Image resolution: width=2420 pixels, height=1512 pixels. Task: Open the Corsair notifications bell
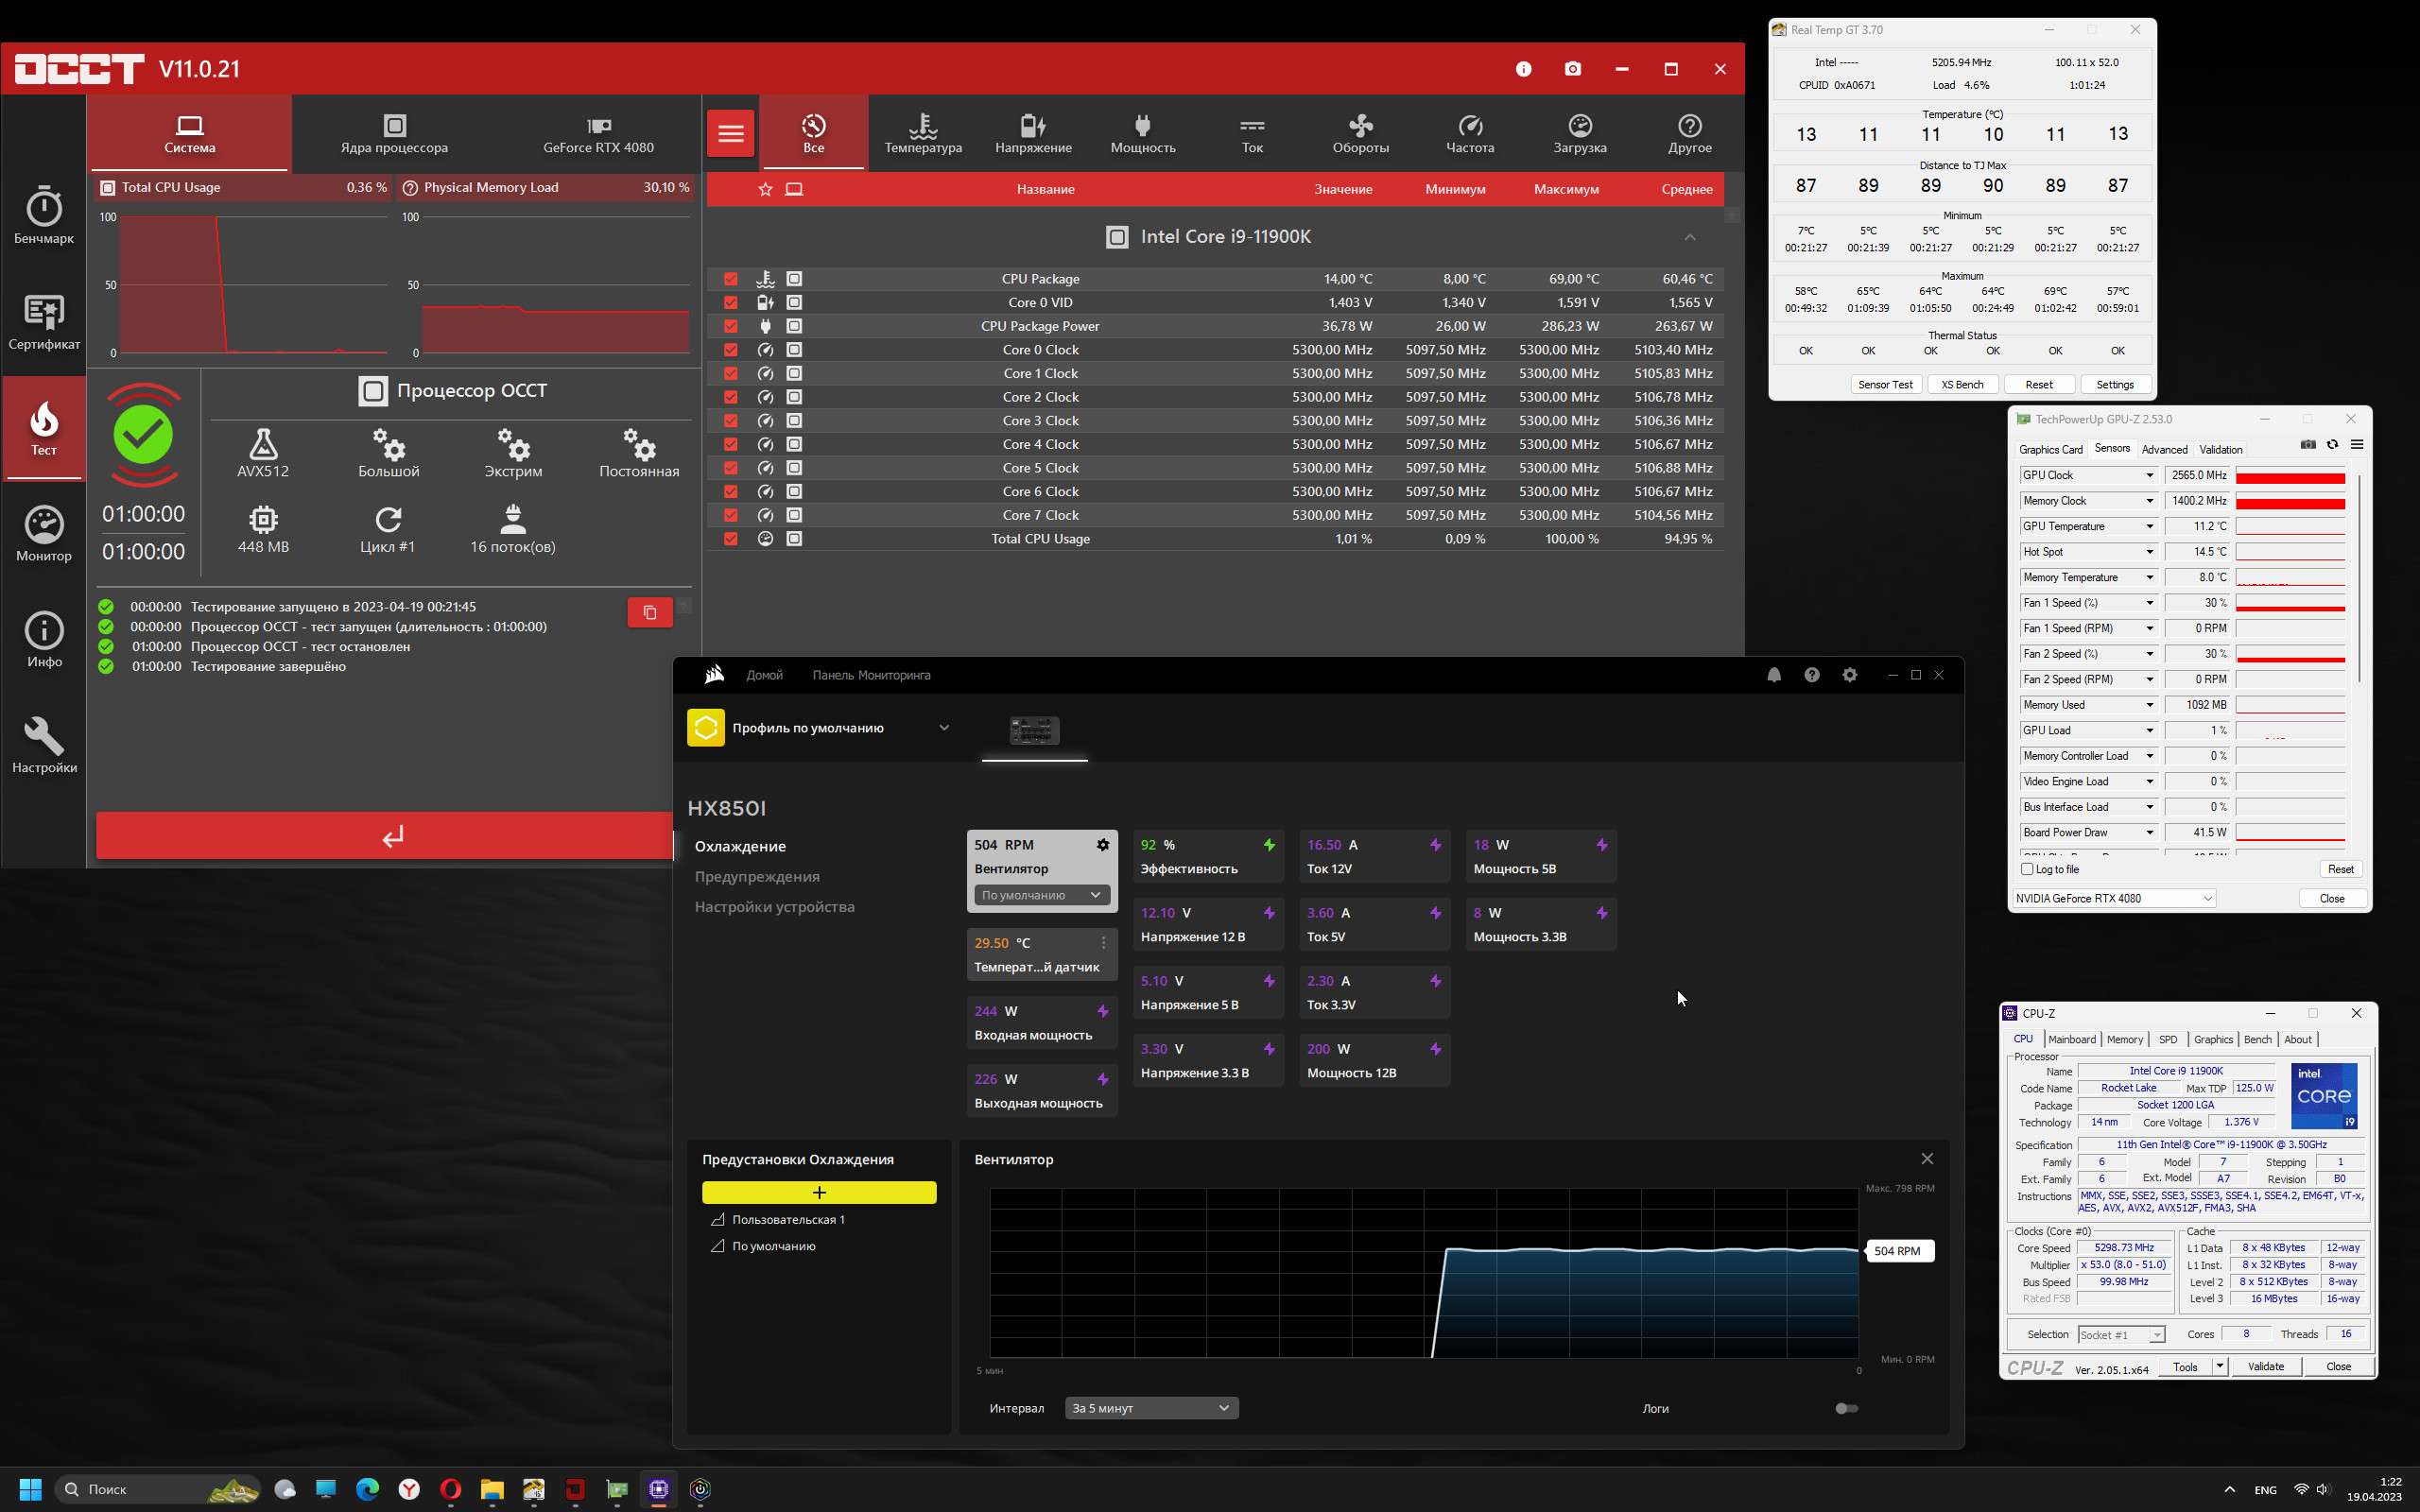coord(1774,675)
